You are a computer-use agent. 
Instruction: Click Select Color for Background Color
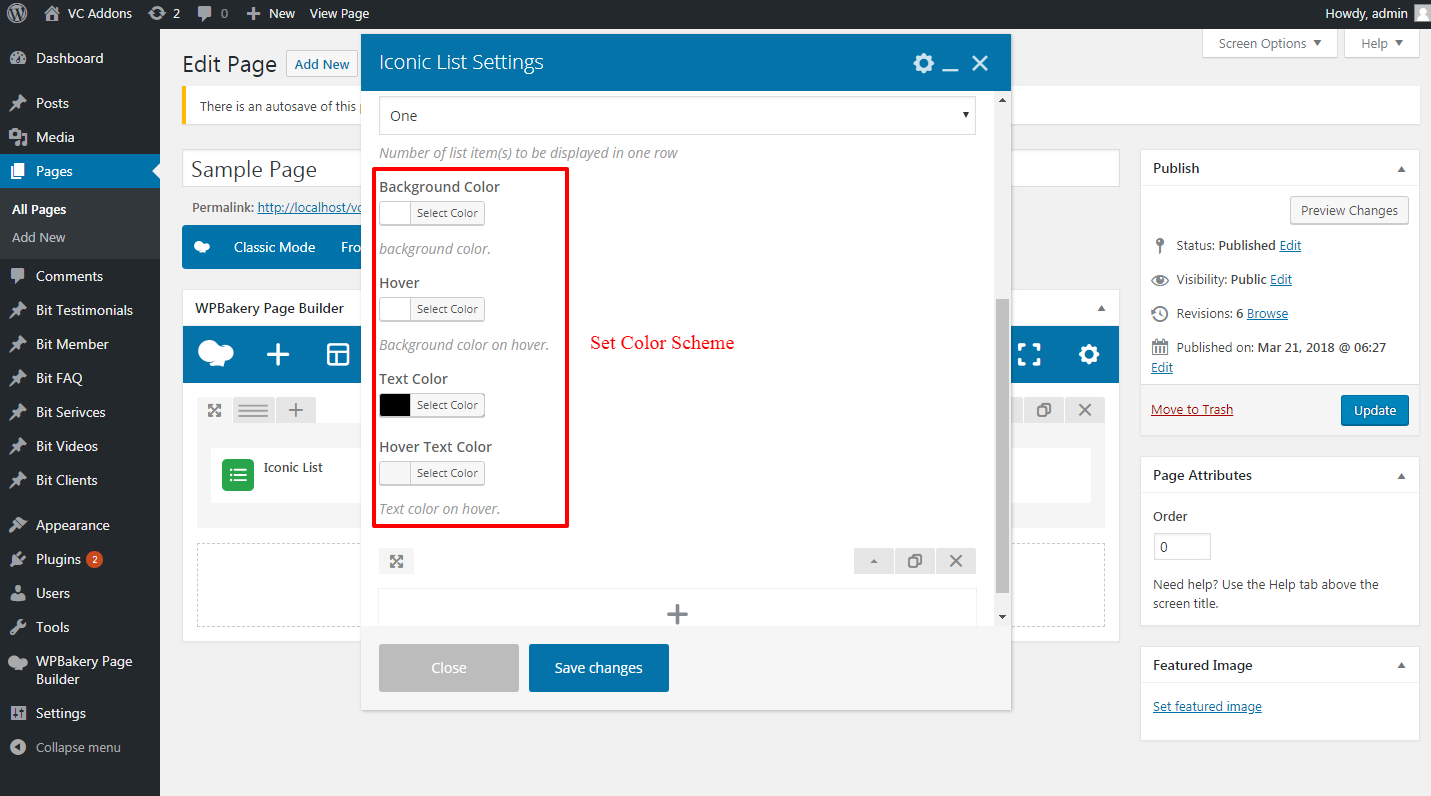coord(447,213)
